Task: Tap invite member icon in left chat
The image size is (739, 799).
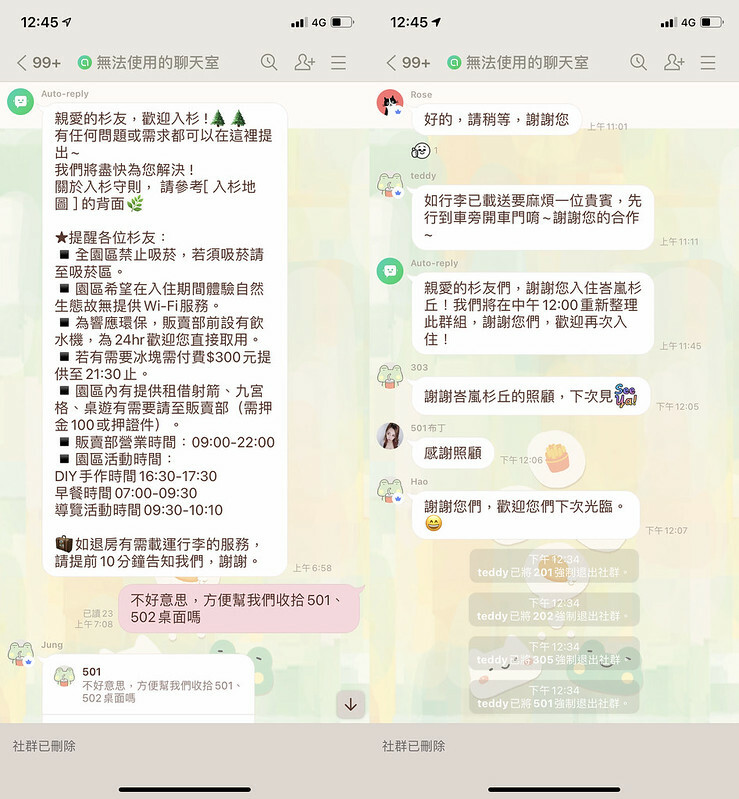Action: point(304,62)
